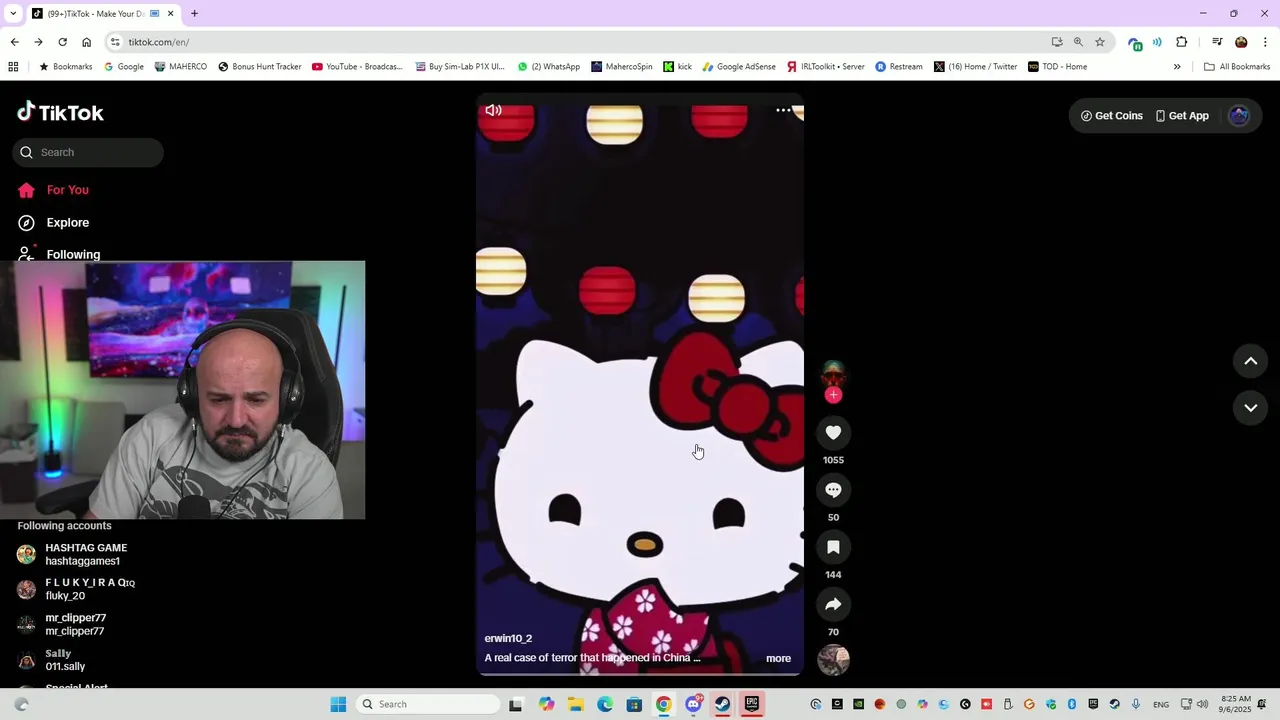Viewport: 1280px width, 720px height.
Task: Follow the creator with the red plus
Action: (x=833, y=395)
